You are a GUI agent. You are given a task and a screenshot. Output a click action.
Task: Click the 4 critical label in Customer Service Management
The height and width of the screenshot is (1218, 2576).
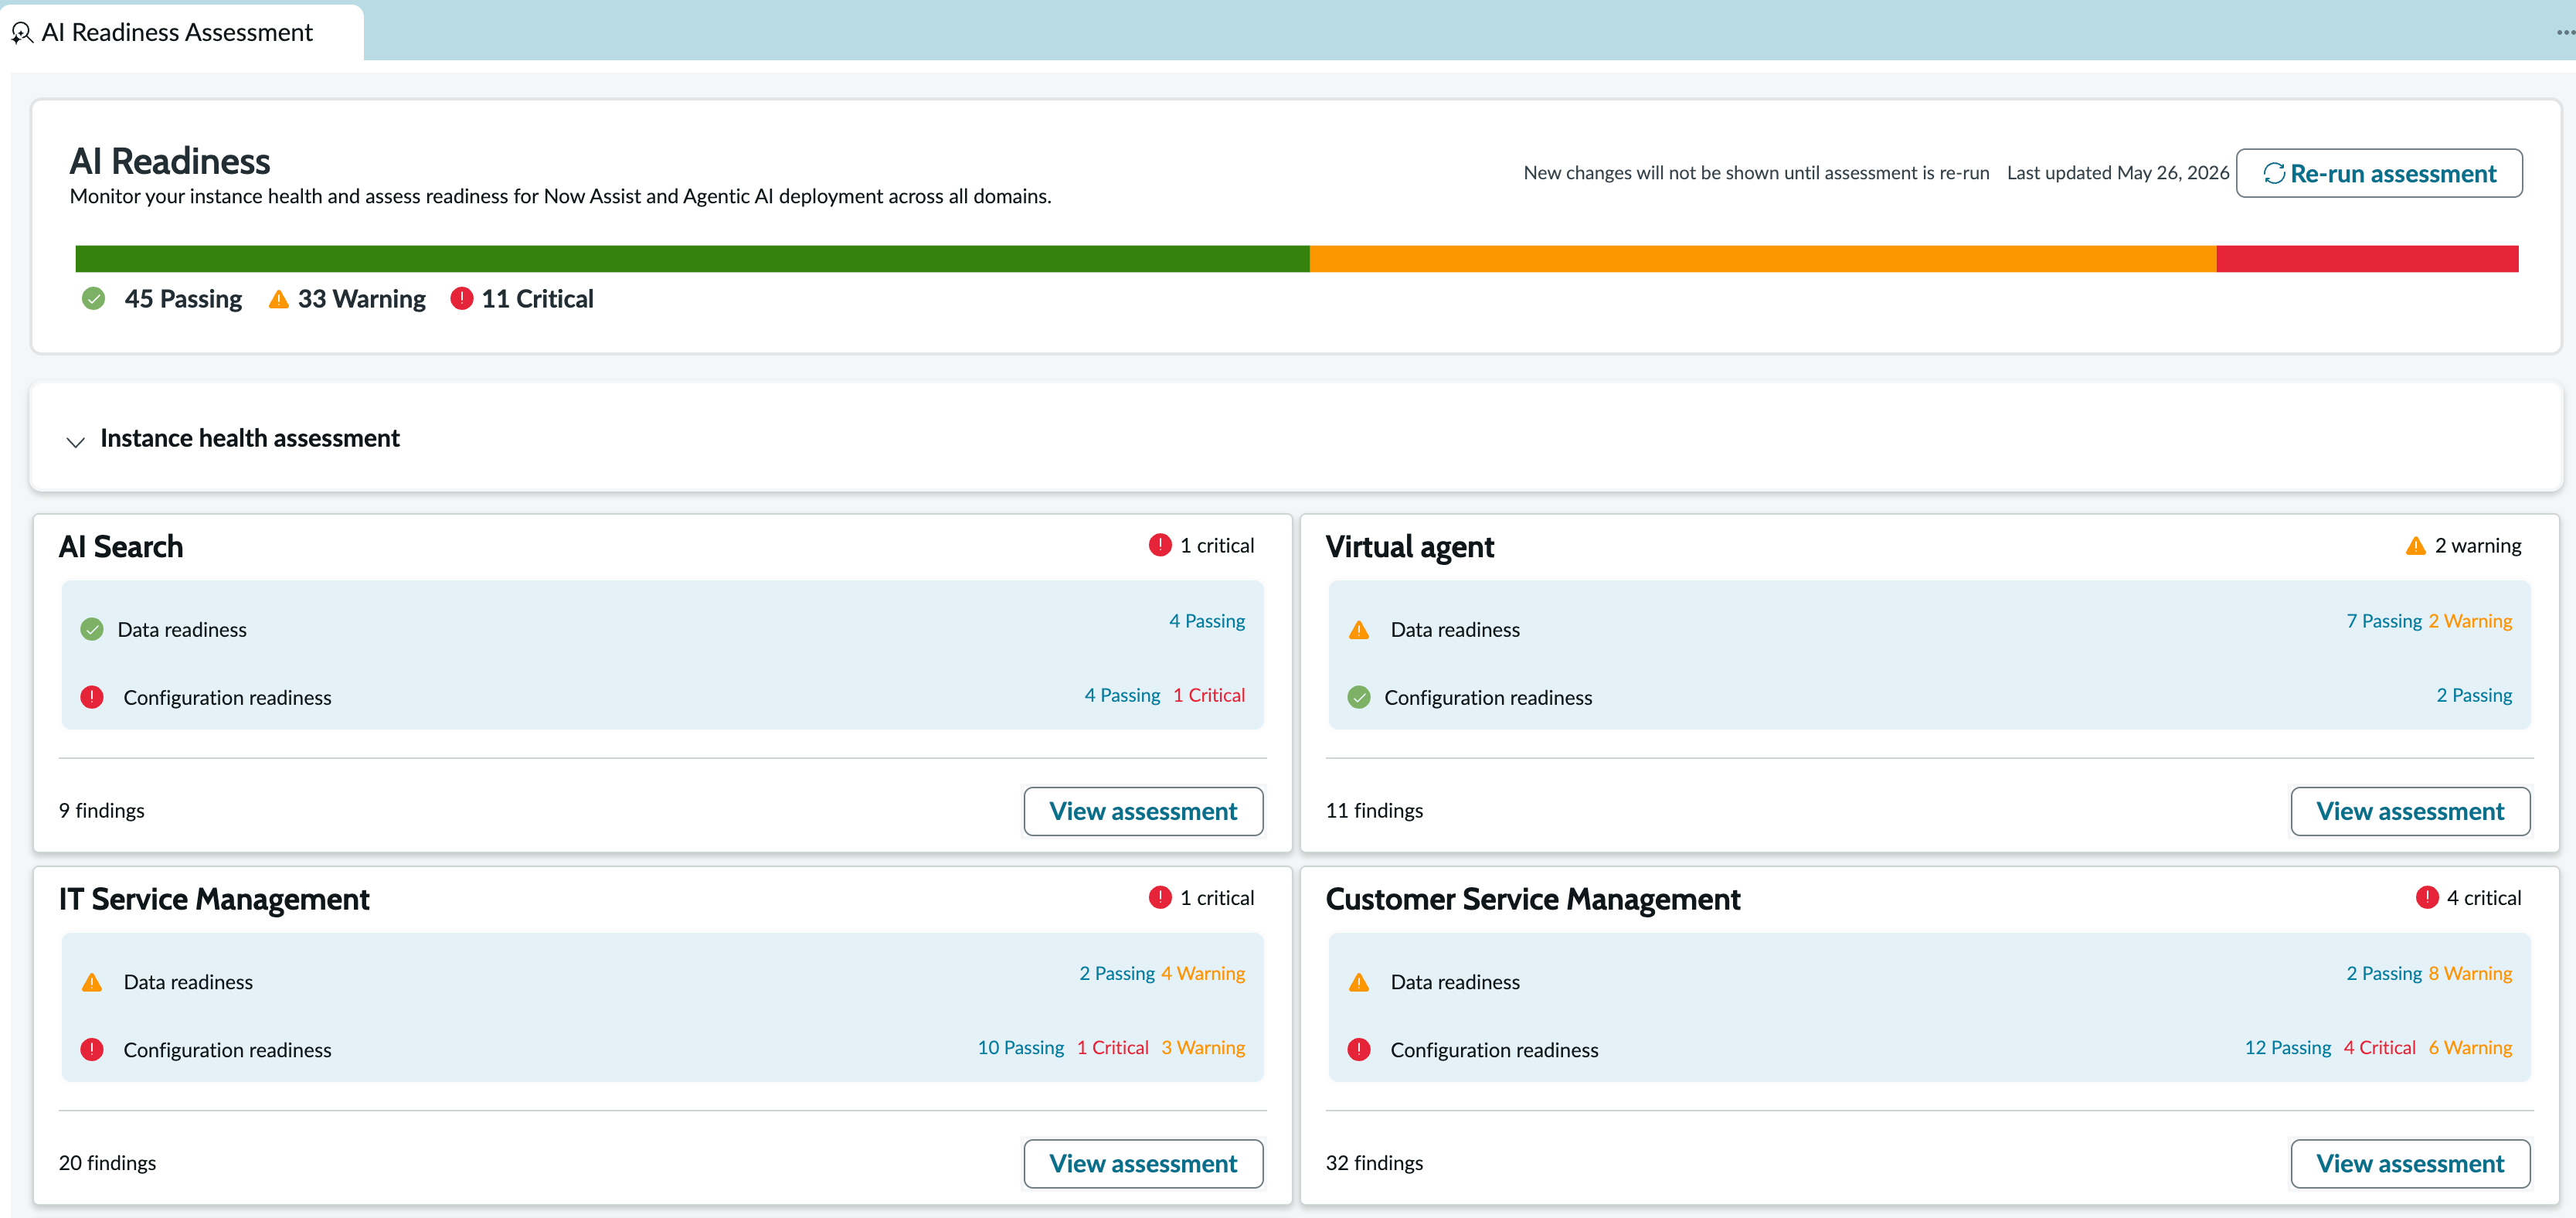point(2484,897)
